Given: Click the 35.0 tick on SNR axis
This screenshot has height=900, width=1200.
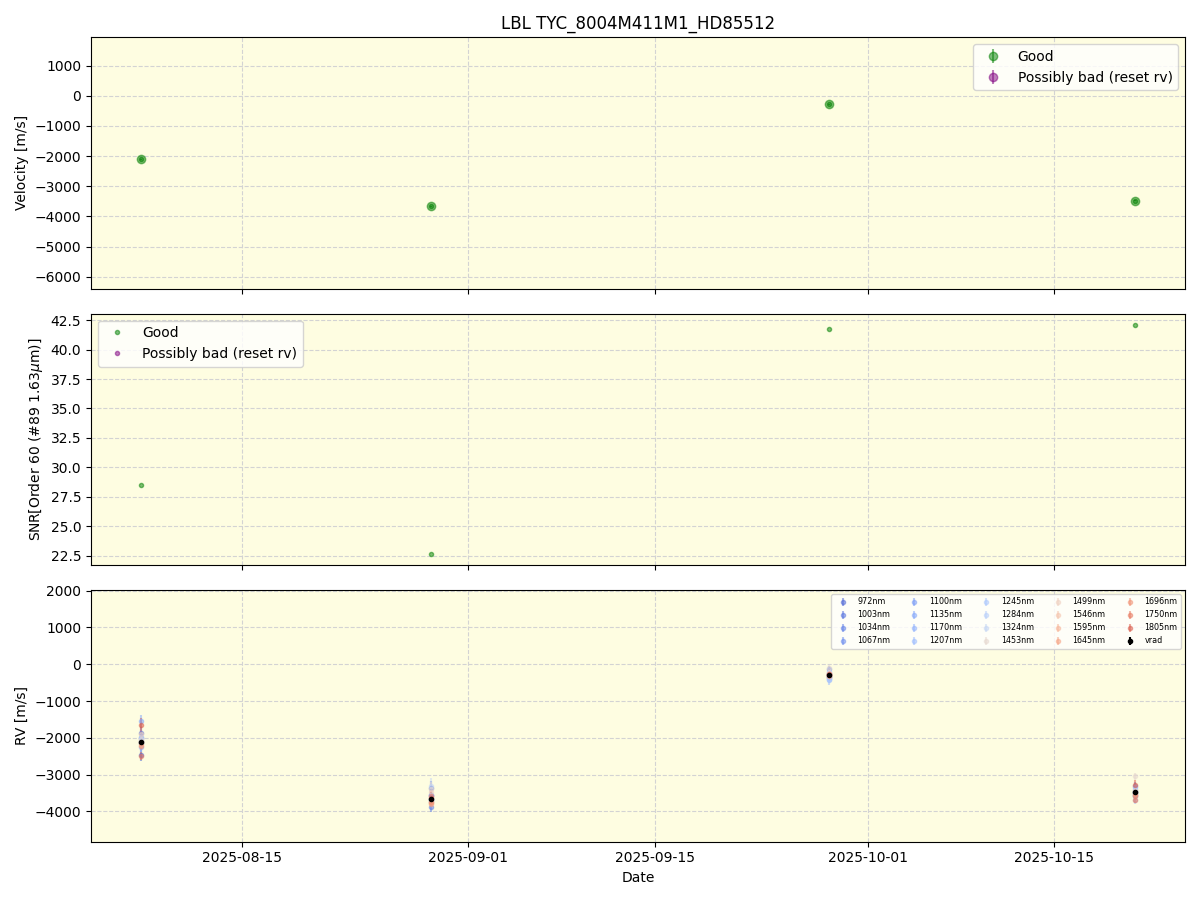Looking at the screenshot, I should click(66, 409).
